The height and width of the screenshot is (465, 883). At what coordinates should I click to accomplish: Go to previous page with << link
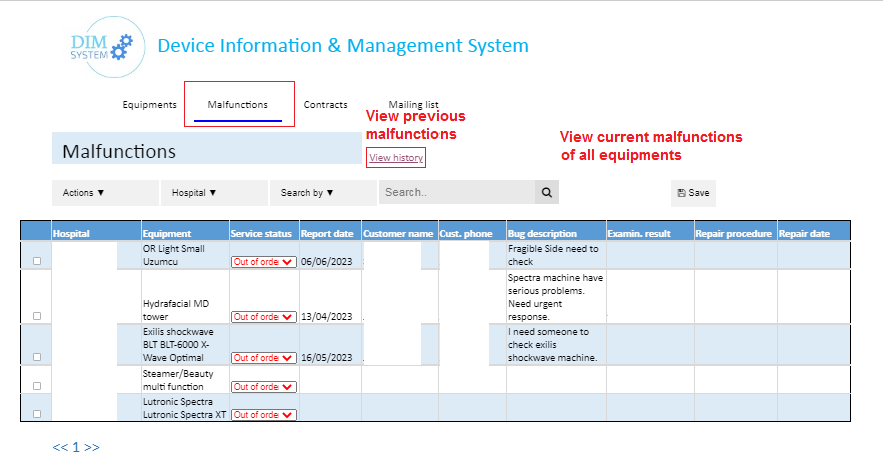(x=60, y=447)
